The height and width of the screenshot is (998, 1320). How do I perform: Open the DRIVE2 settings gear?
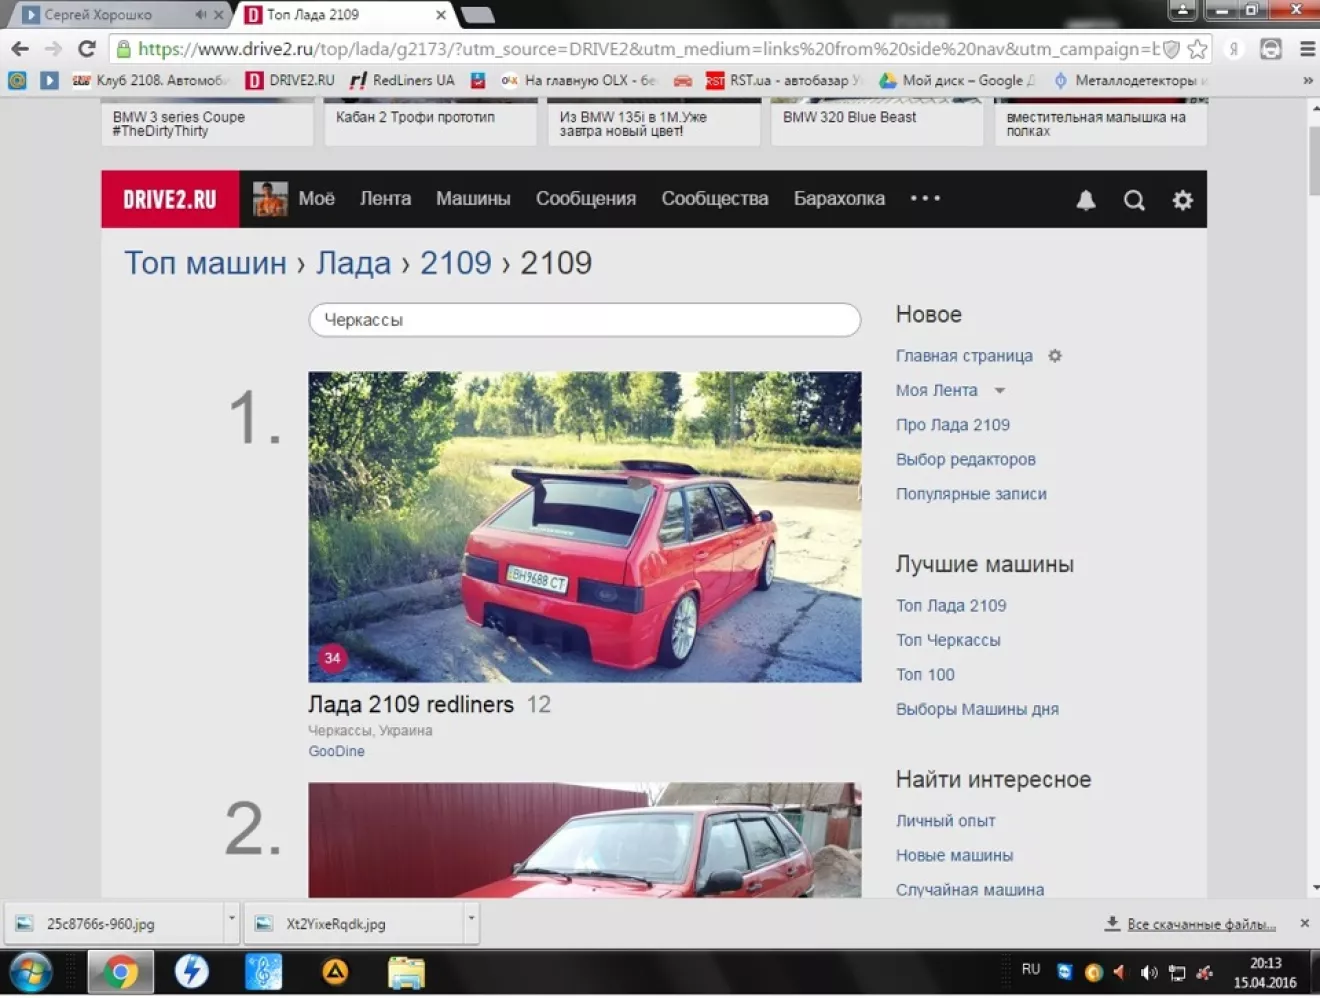tap(1183, 200)
